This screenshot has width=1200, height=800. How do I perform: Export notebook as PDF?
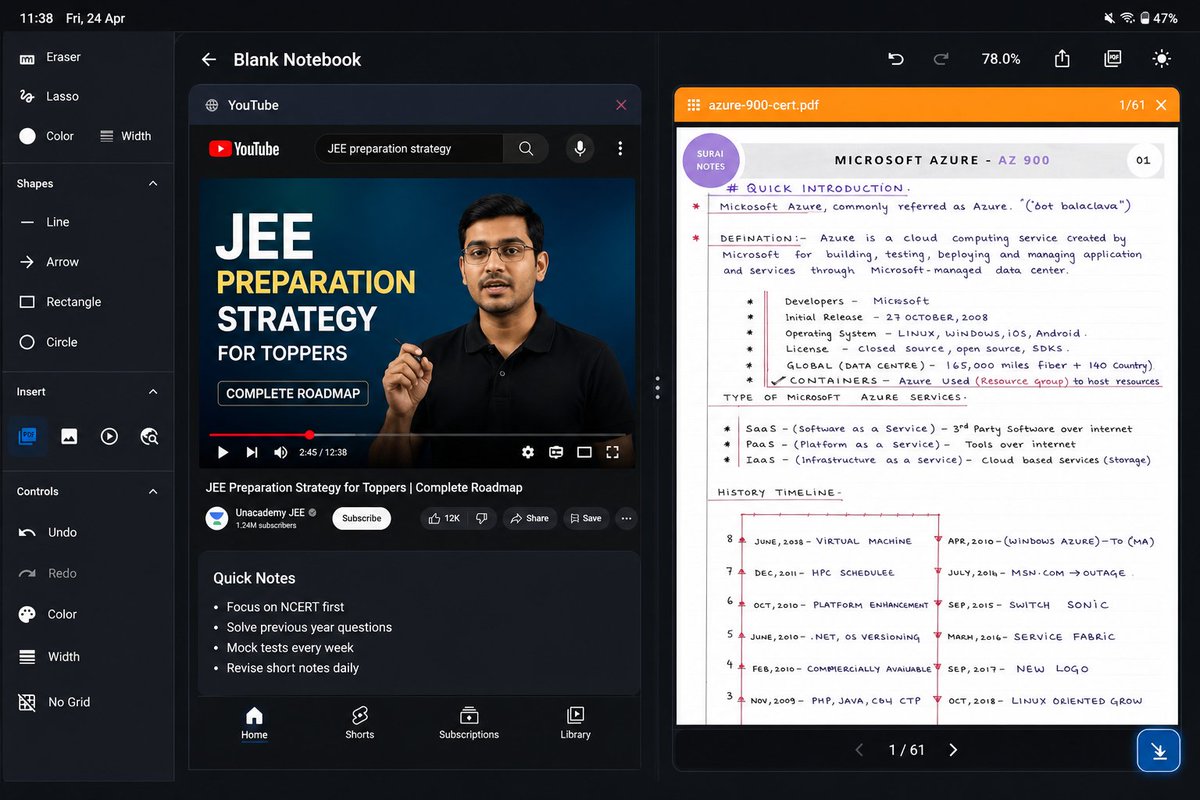[1112, 59]
